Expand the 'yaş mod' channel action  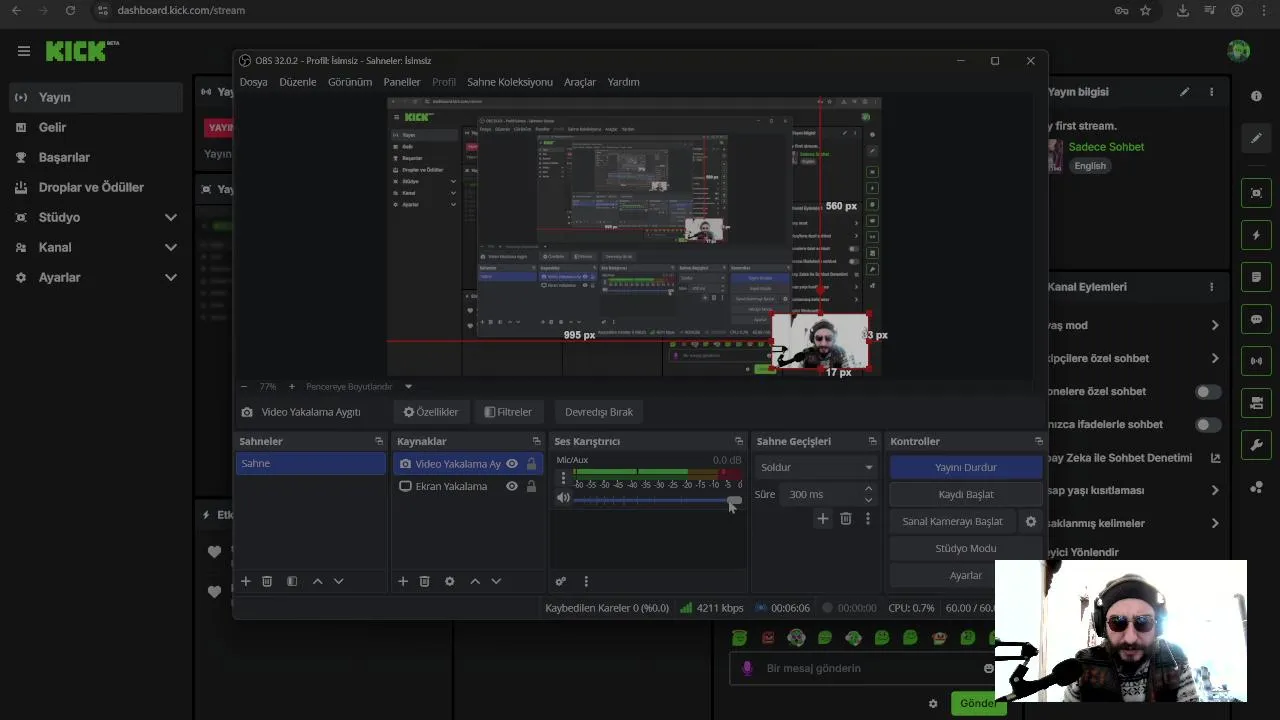click(1215, 325)
